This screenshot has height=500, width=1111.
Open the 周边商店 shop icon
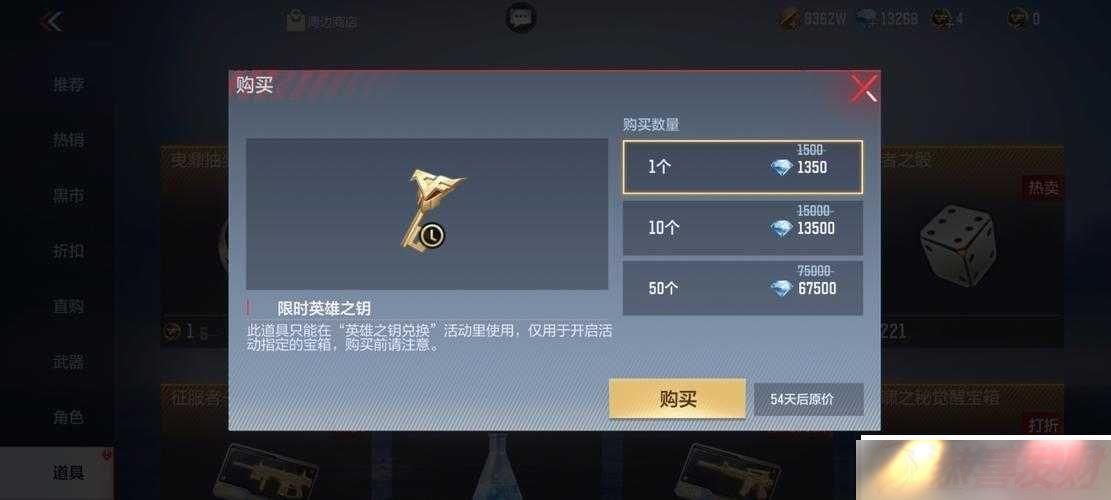point(295,21)
